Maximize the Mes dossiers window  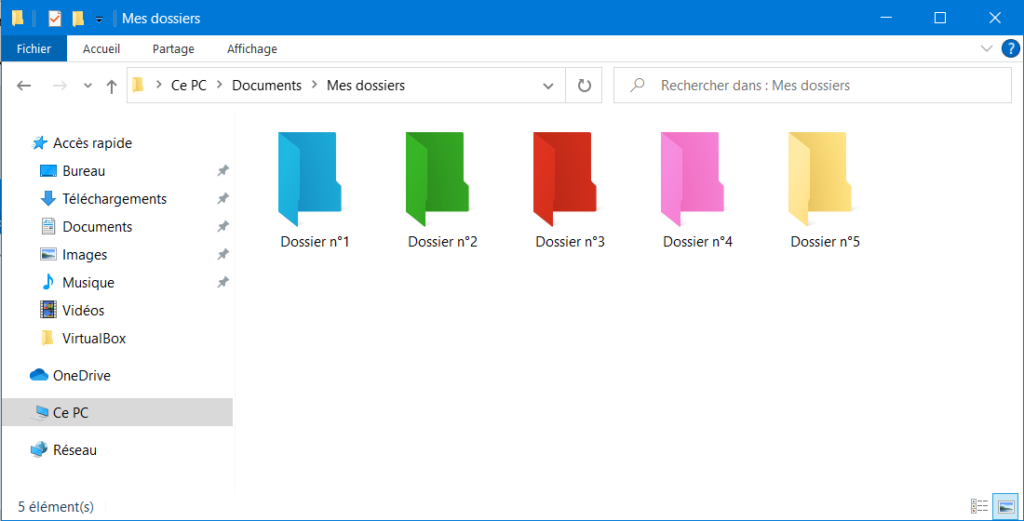click(940, 18)
